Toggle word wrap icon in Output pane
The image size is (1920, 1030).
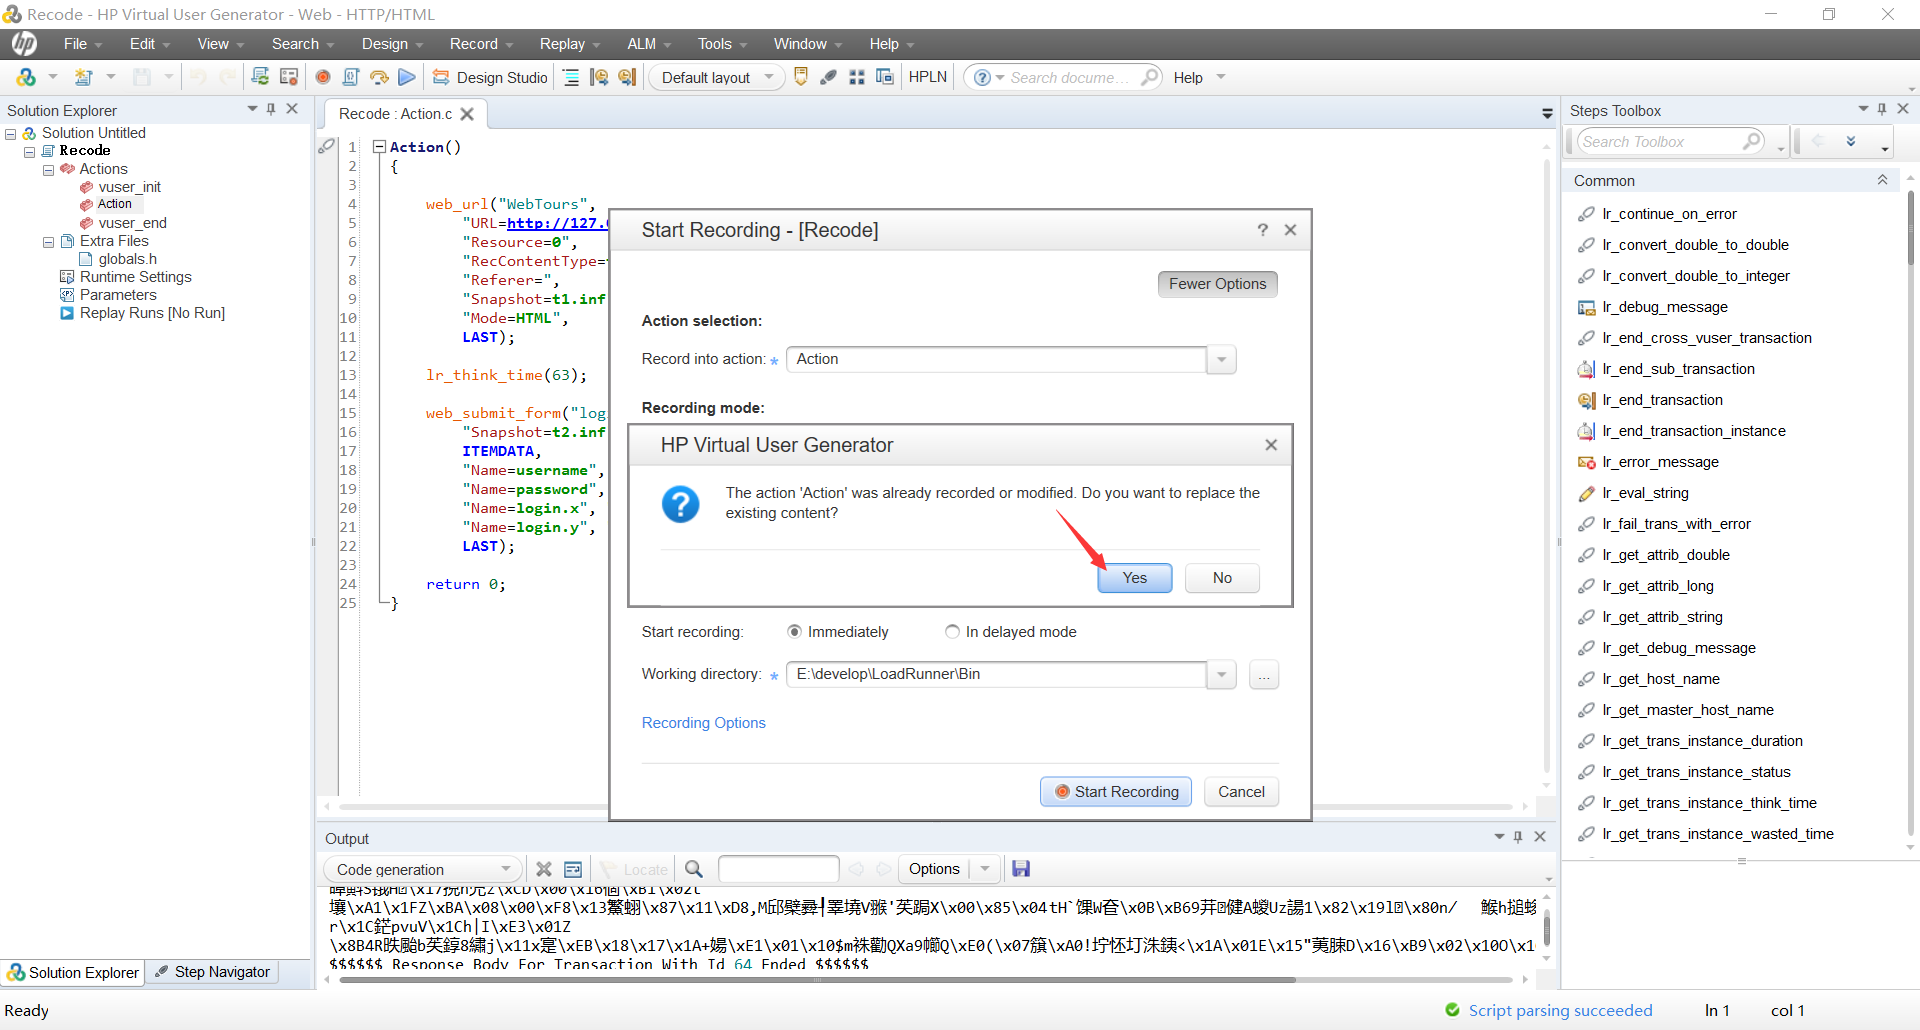[573, 869]
